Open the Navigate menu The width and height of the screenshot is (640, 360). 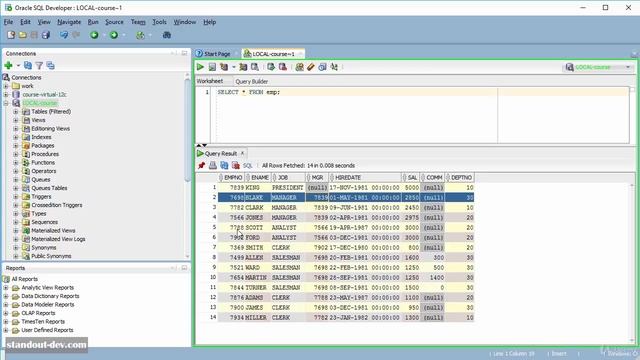tap(69, 22)
